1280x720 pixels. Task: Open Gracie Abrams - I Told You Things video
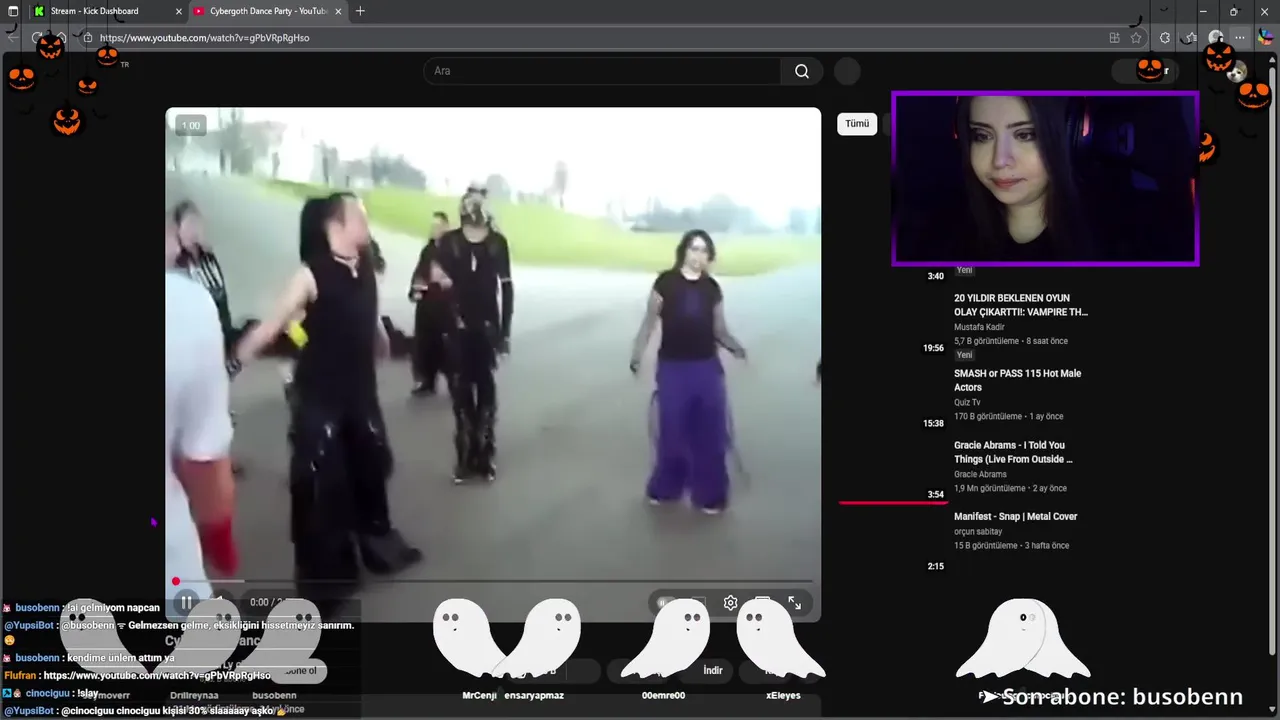pyautogui.click(x=1013, y=452)
